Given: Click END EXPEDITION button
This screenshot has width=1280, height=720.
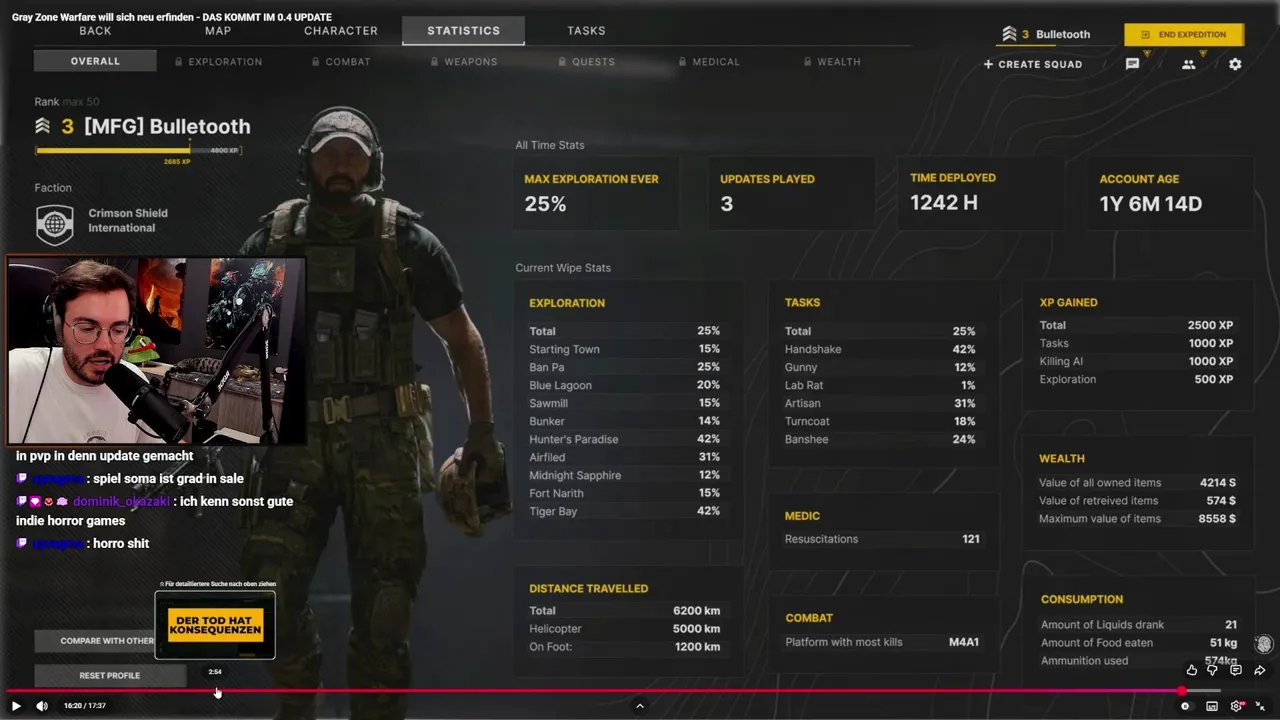Looking at the screenshot, I should pyautogui.click(x=1184, y=35).
